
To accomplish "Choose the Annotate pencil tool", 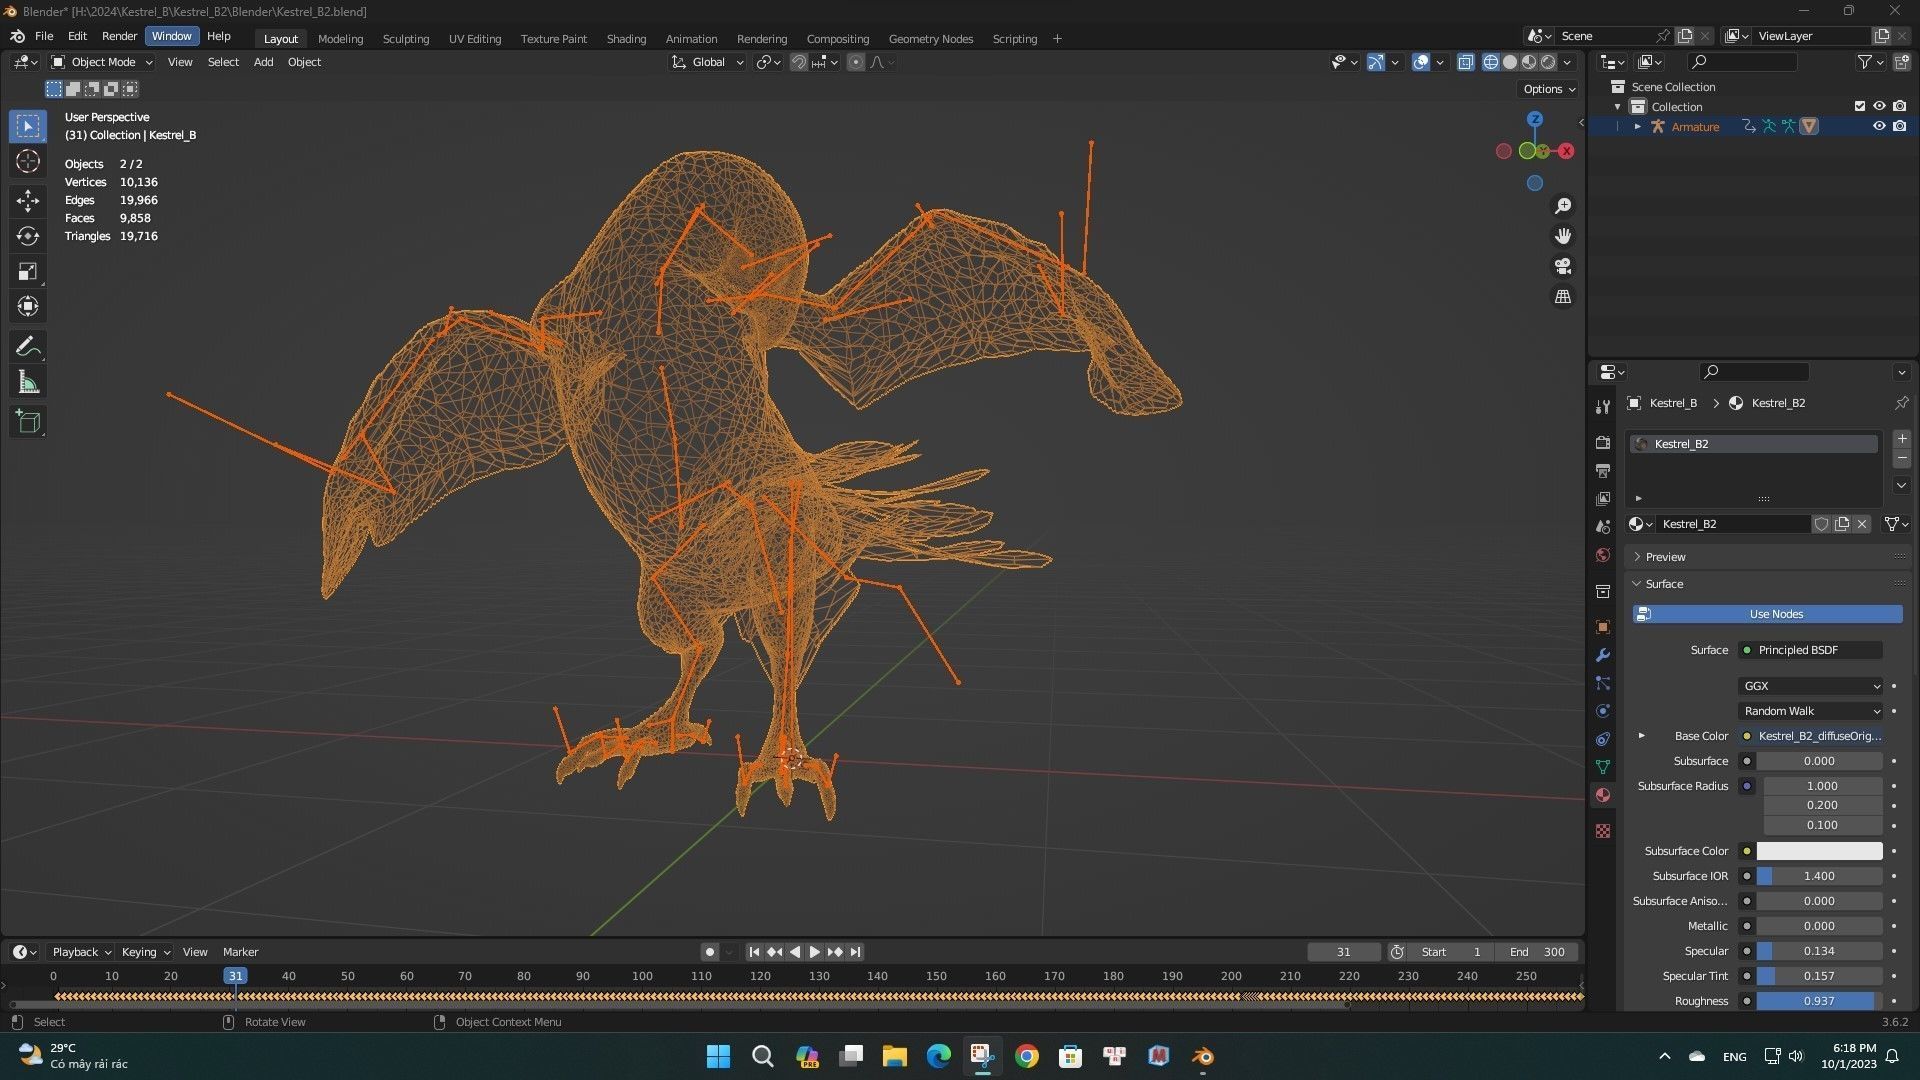I will pos(28,347).
